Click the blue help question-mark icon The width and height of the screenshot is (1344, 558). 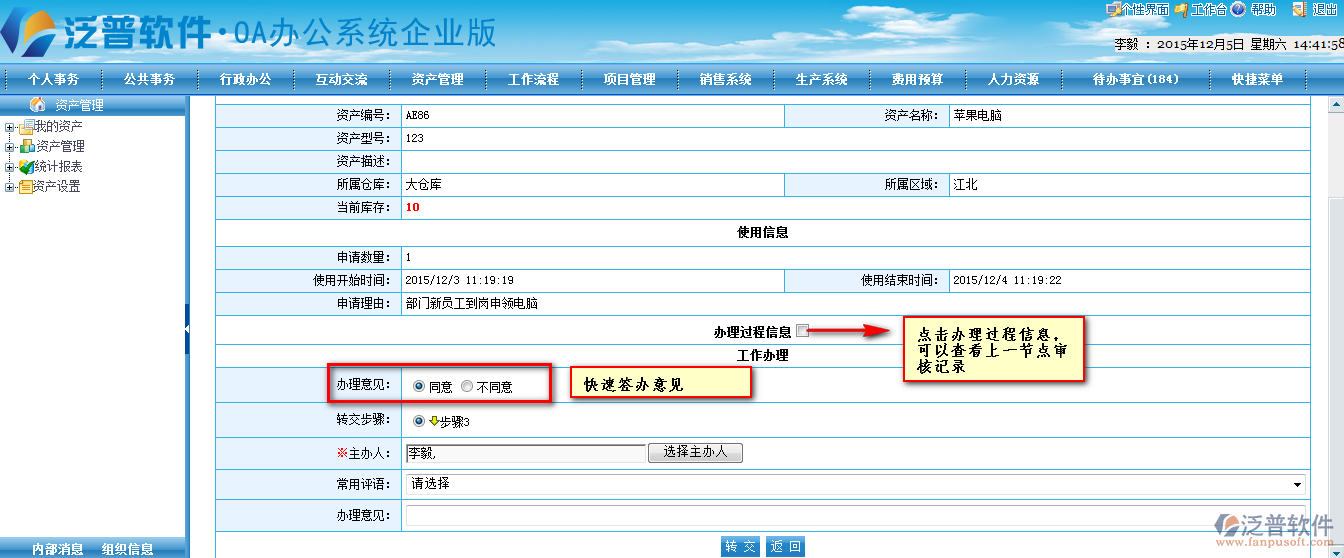click(x=1238, y=9)
